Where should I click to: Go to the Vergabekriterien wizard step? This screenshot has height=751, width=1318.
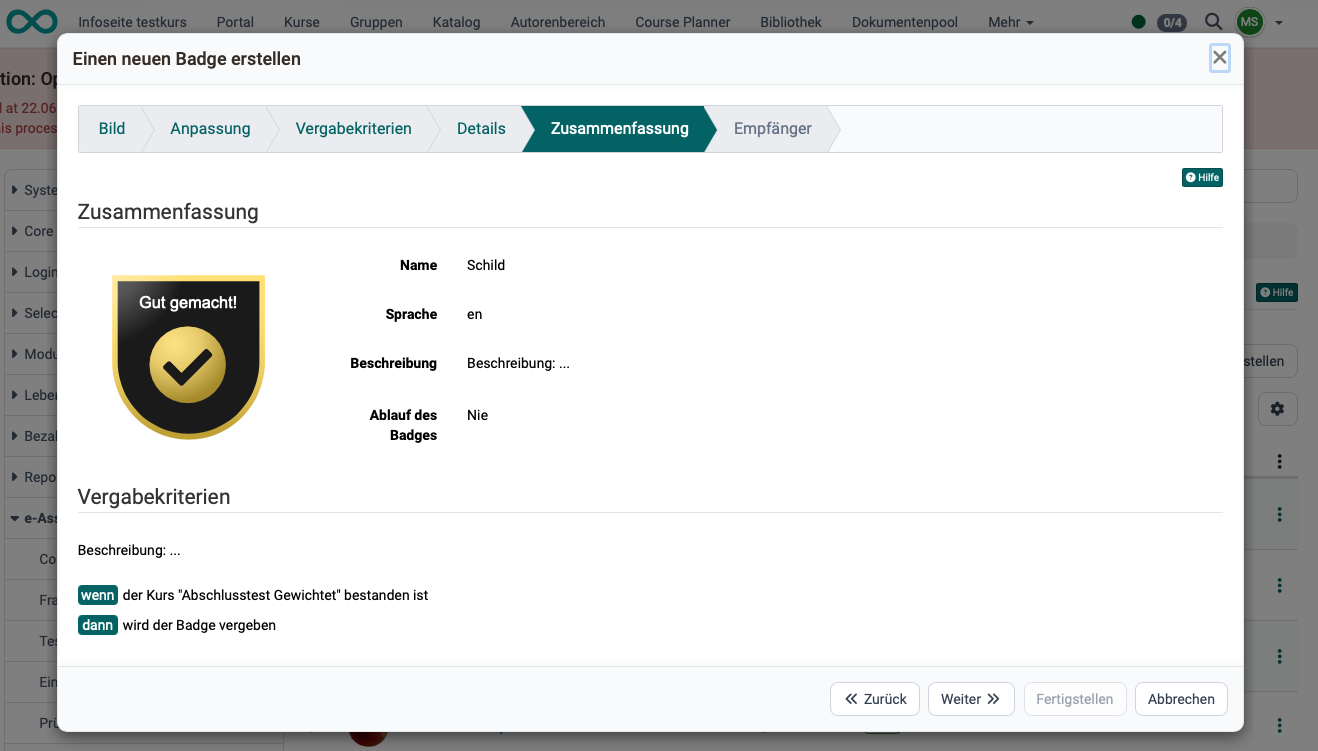click(353, 128)
